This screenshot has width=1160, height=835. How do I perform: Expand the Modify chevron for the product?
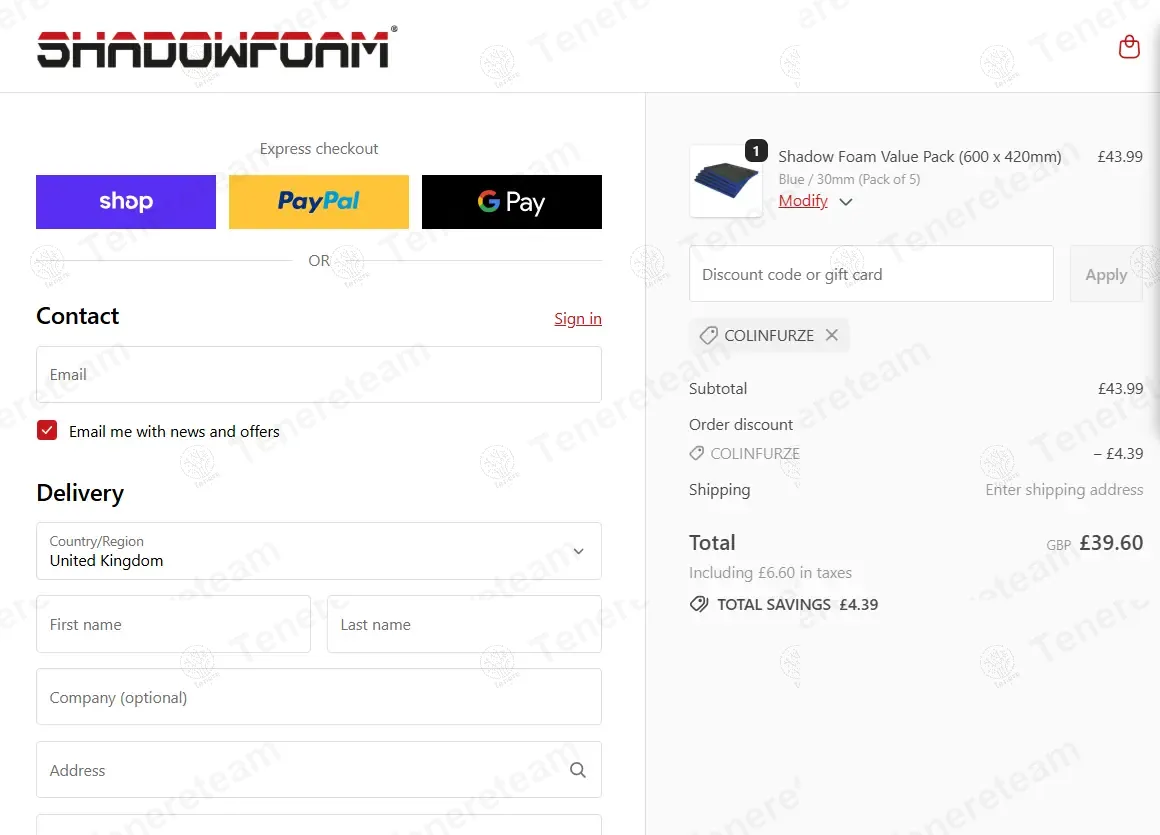click(846, 202)
